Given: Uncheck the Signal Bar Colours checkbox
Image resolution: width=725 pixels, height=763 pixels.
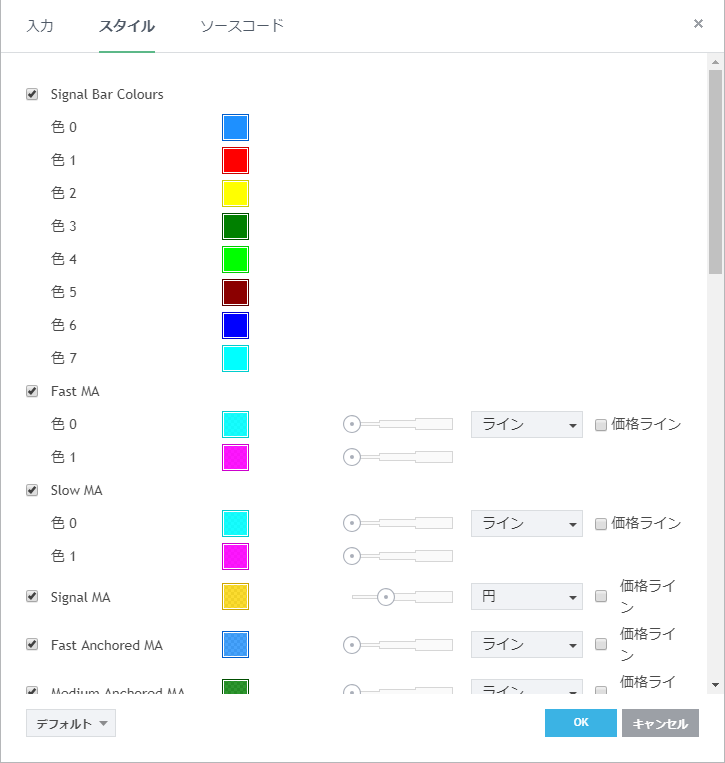Looking at the screenshot, I should coord(32,94).
